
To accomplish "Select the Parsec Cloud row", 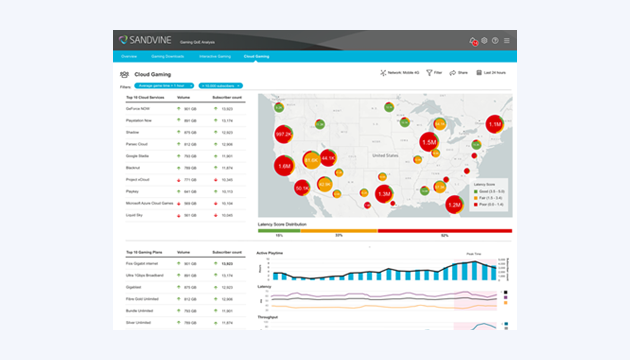I will (x=185, y=144).
